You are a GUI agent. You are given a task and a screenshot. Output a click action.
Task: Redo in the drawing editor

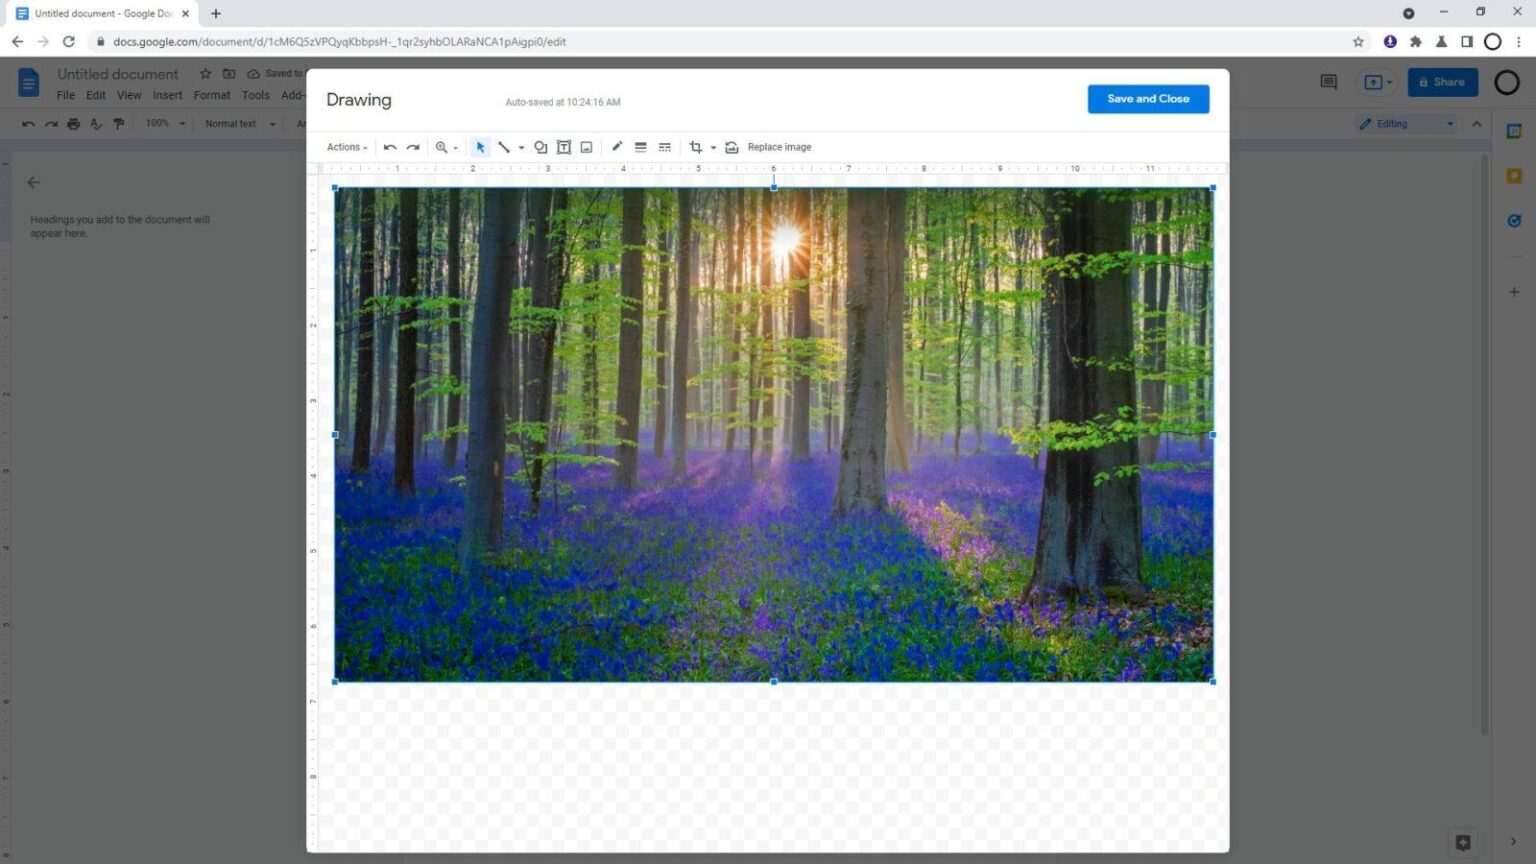click(413, 147)
